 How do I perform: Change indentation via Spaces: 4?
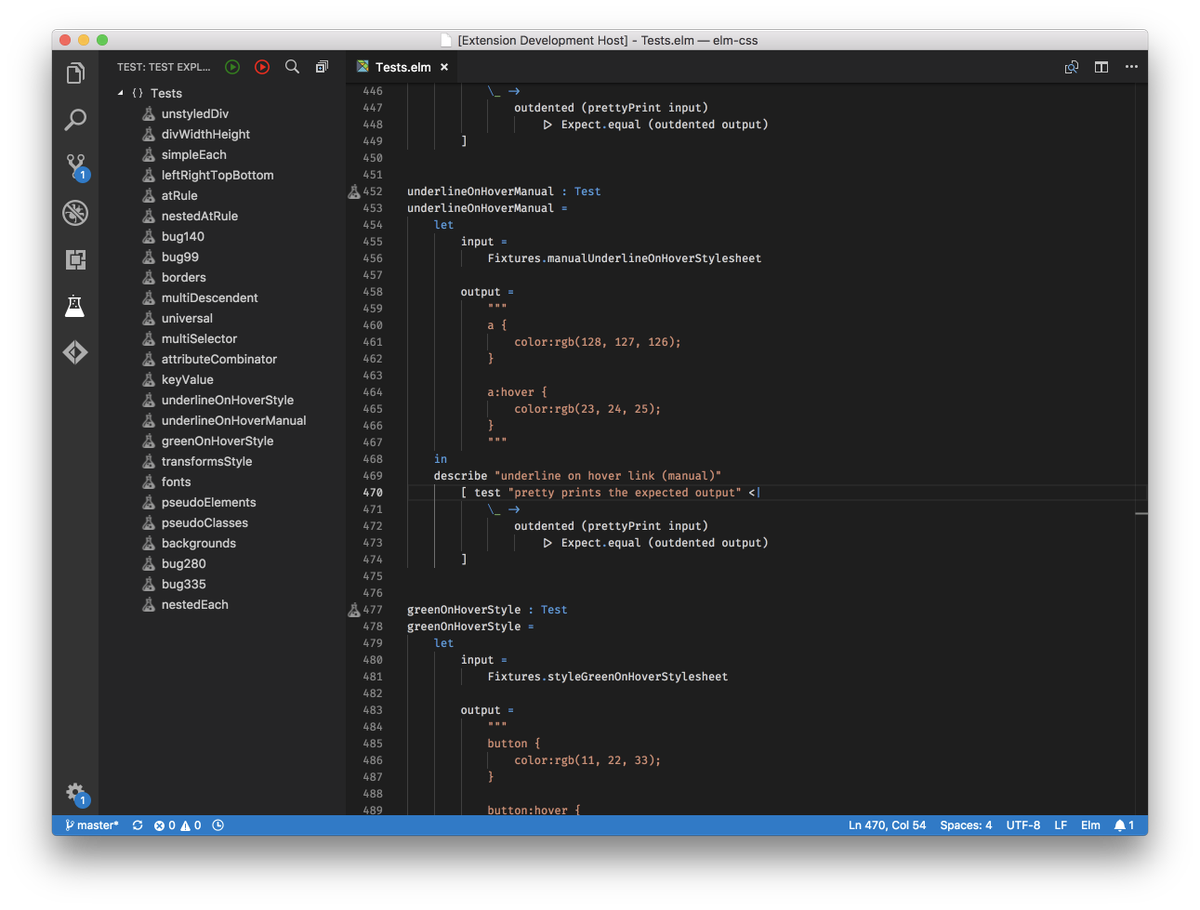click(966, 825)
